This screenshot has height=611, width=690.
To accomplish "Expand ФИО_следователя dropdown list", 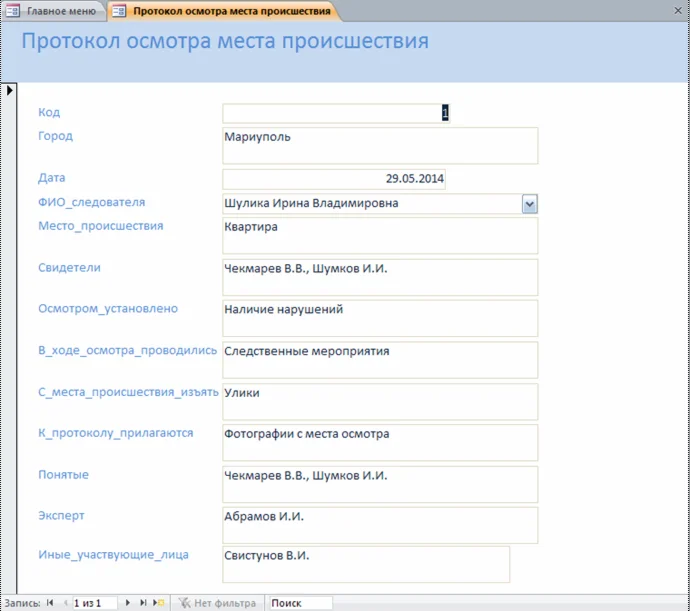I will [530, 204].
